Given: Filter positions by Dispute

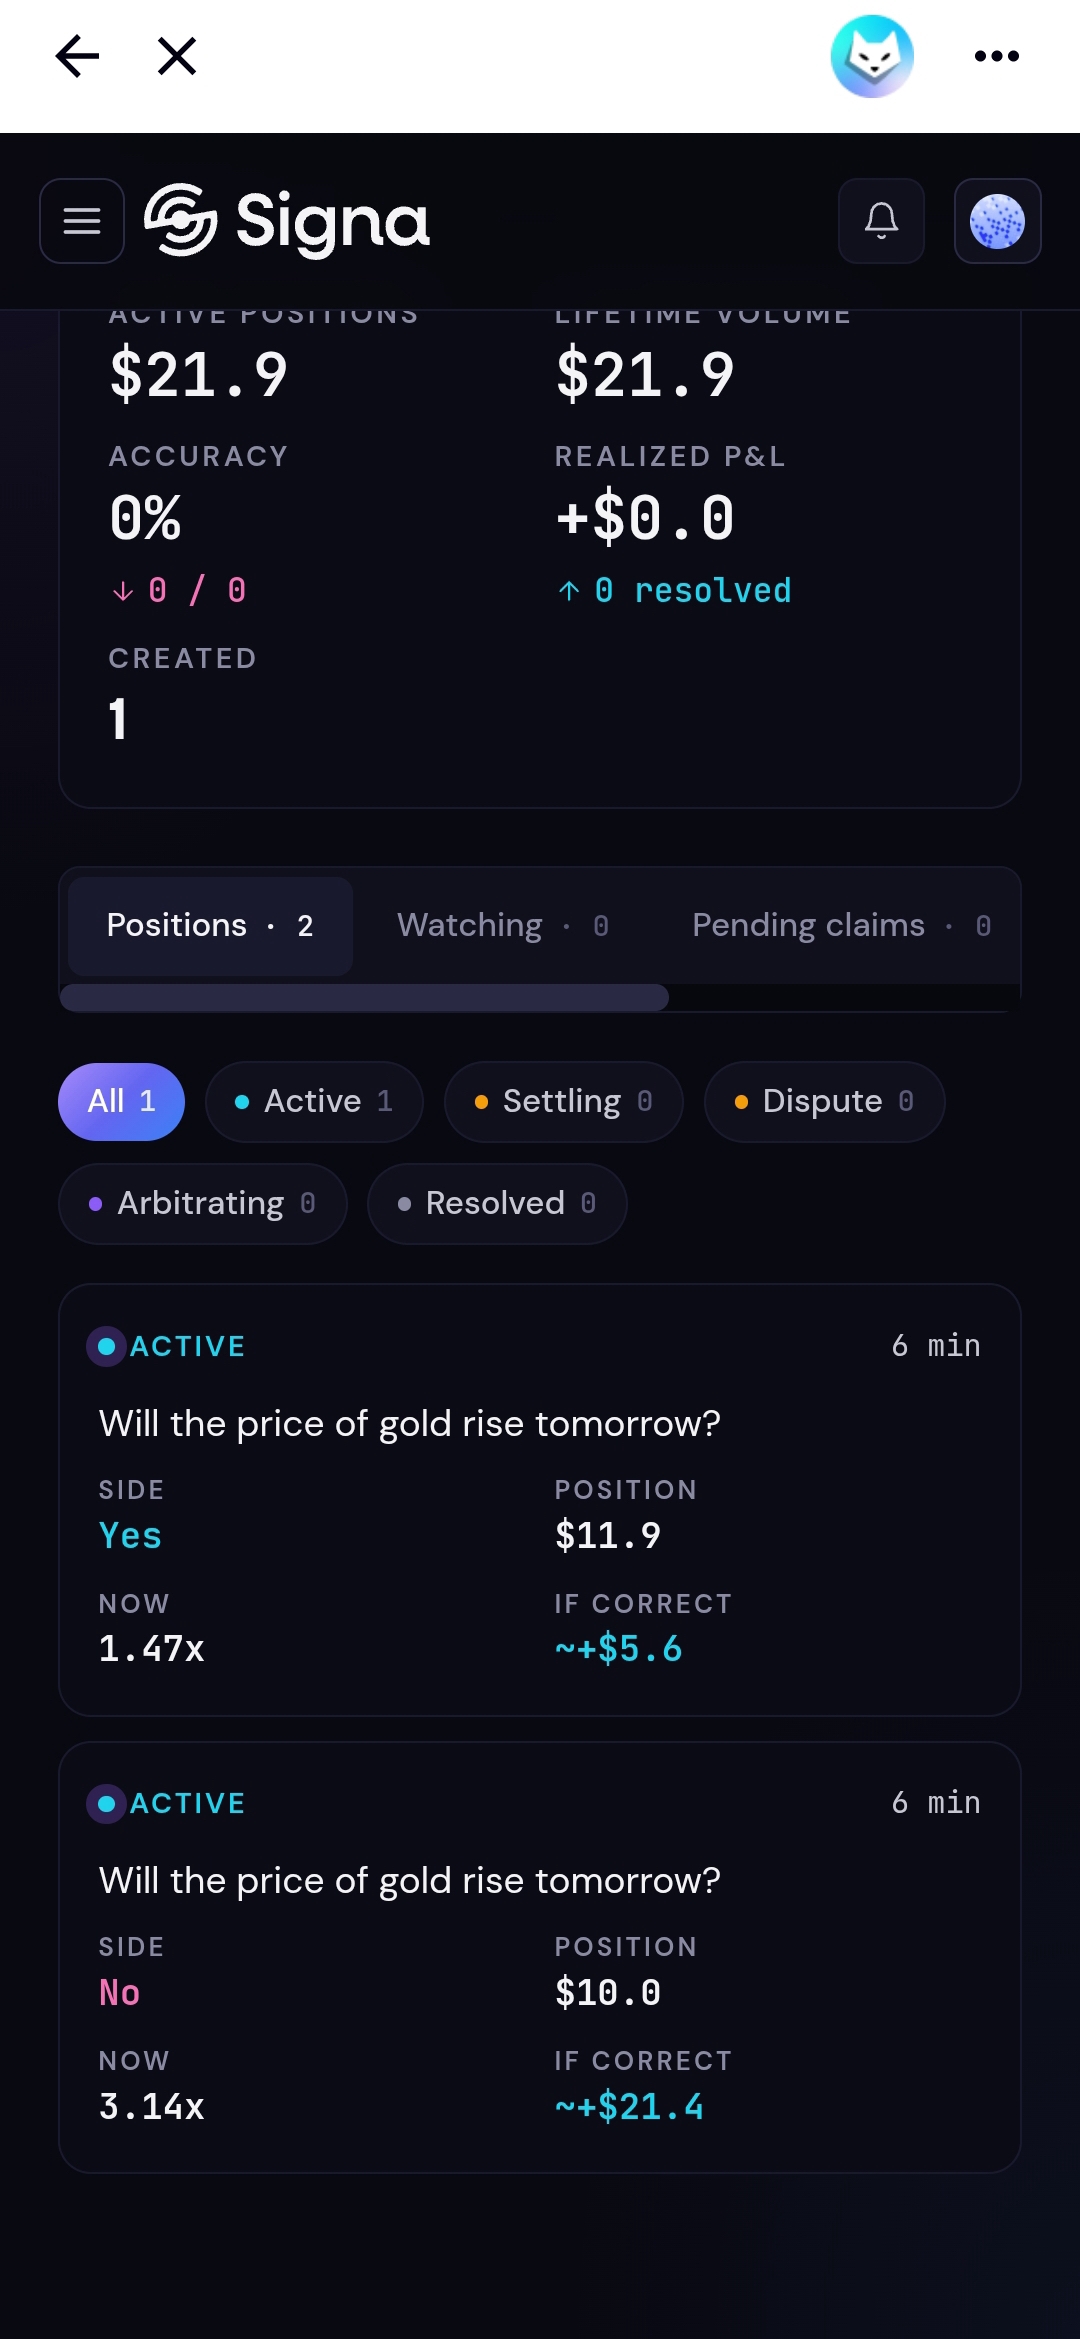Looking at the screenshot, I should coord(824,1102).
